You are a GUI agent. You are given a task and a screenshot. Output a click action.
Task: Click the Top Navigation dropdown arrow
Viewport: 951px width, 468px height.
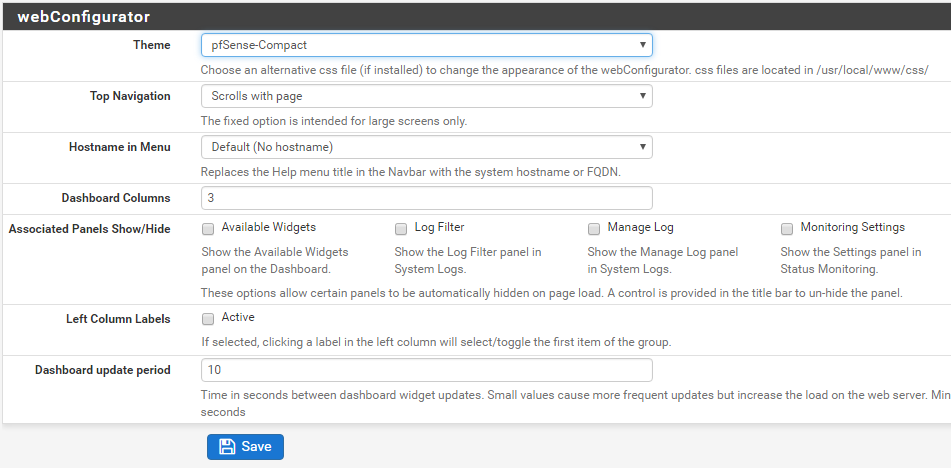pyautogui.click(x=642, y=96)
